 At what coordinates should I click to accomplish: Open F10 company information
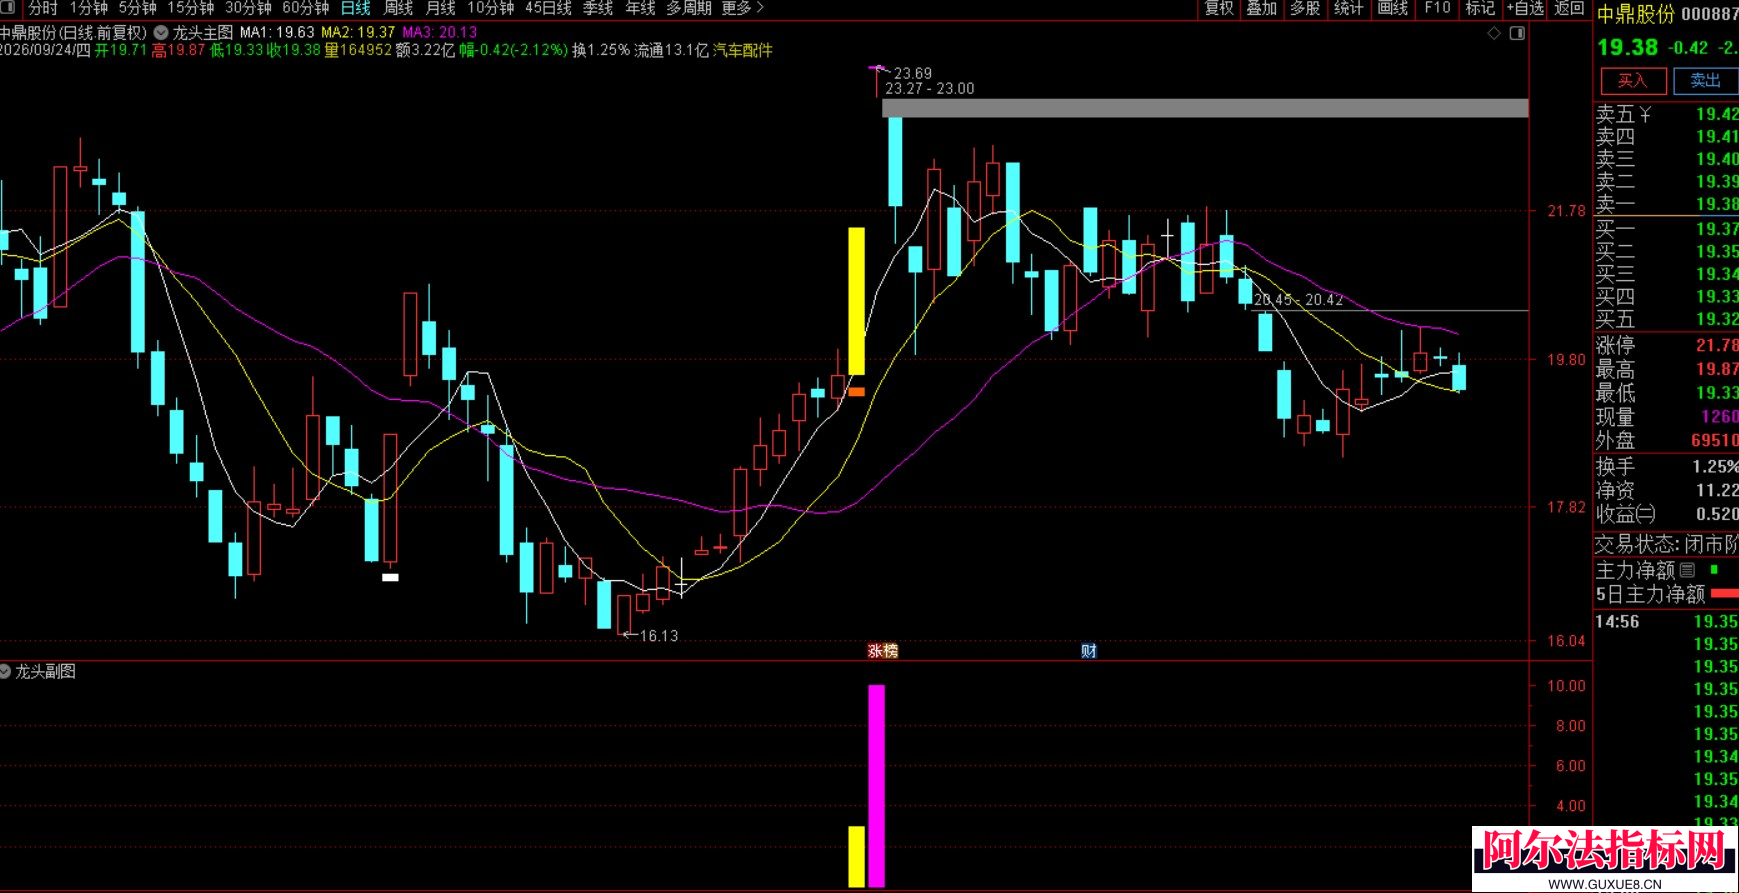tap(1437, 8)
